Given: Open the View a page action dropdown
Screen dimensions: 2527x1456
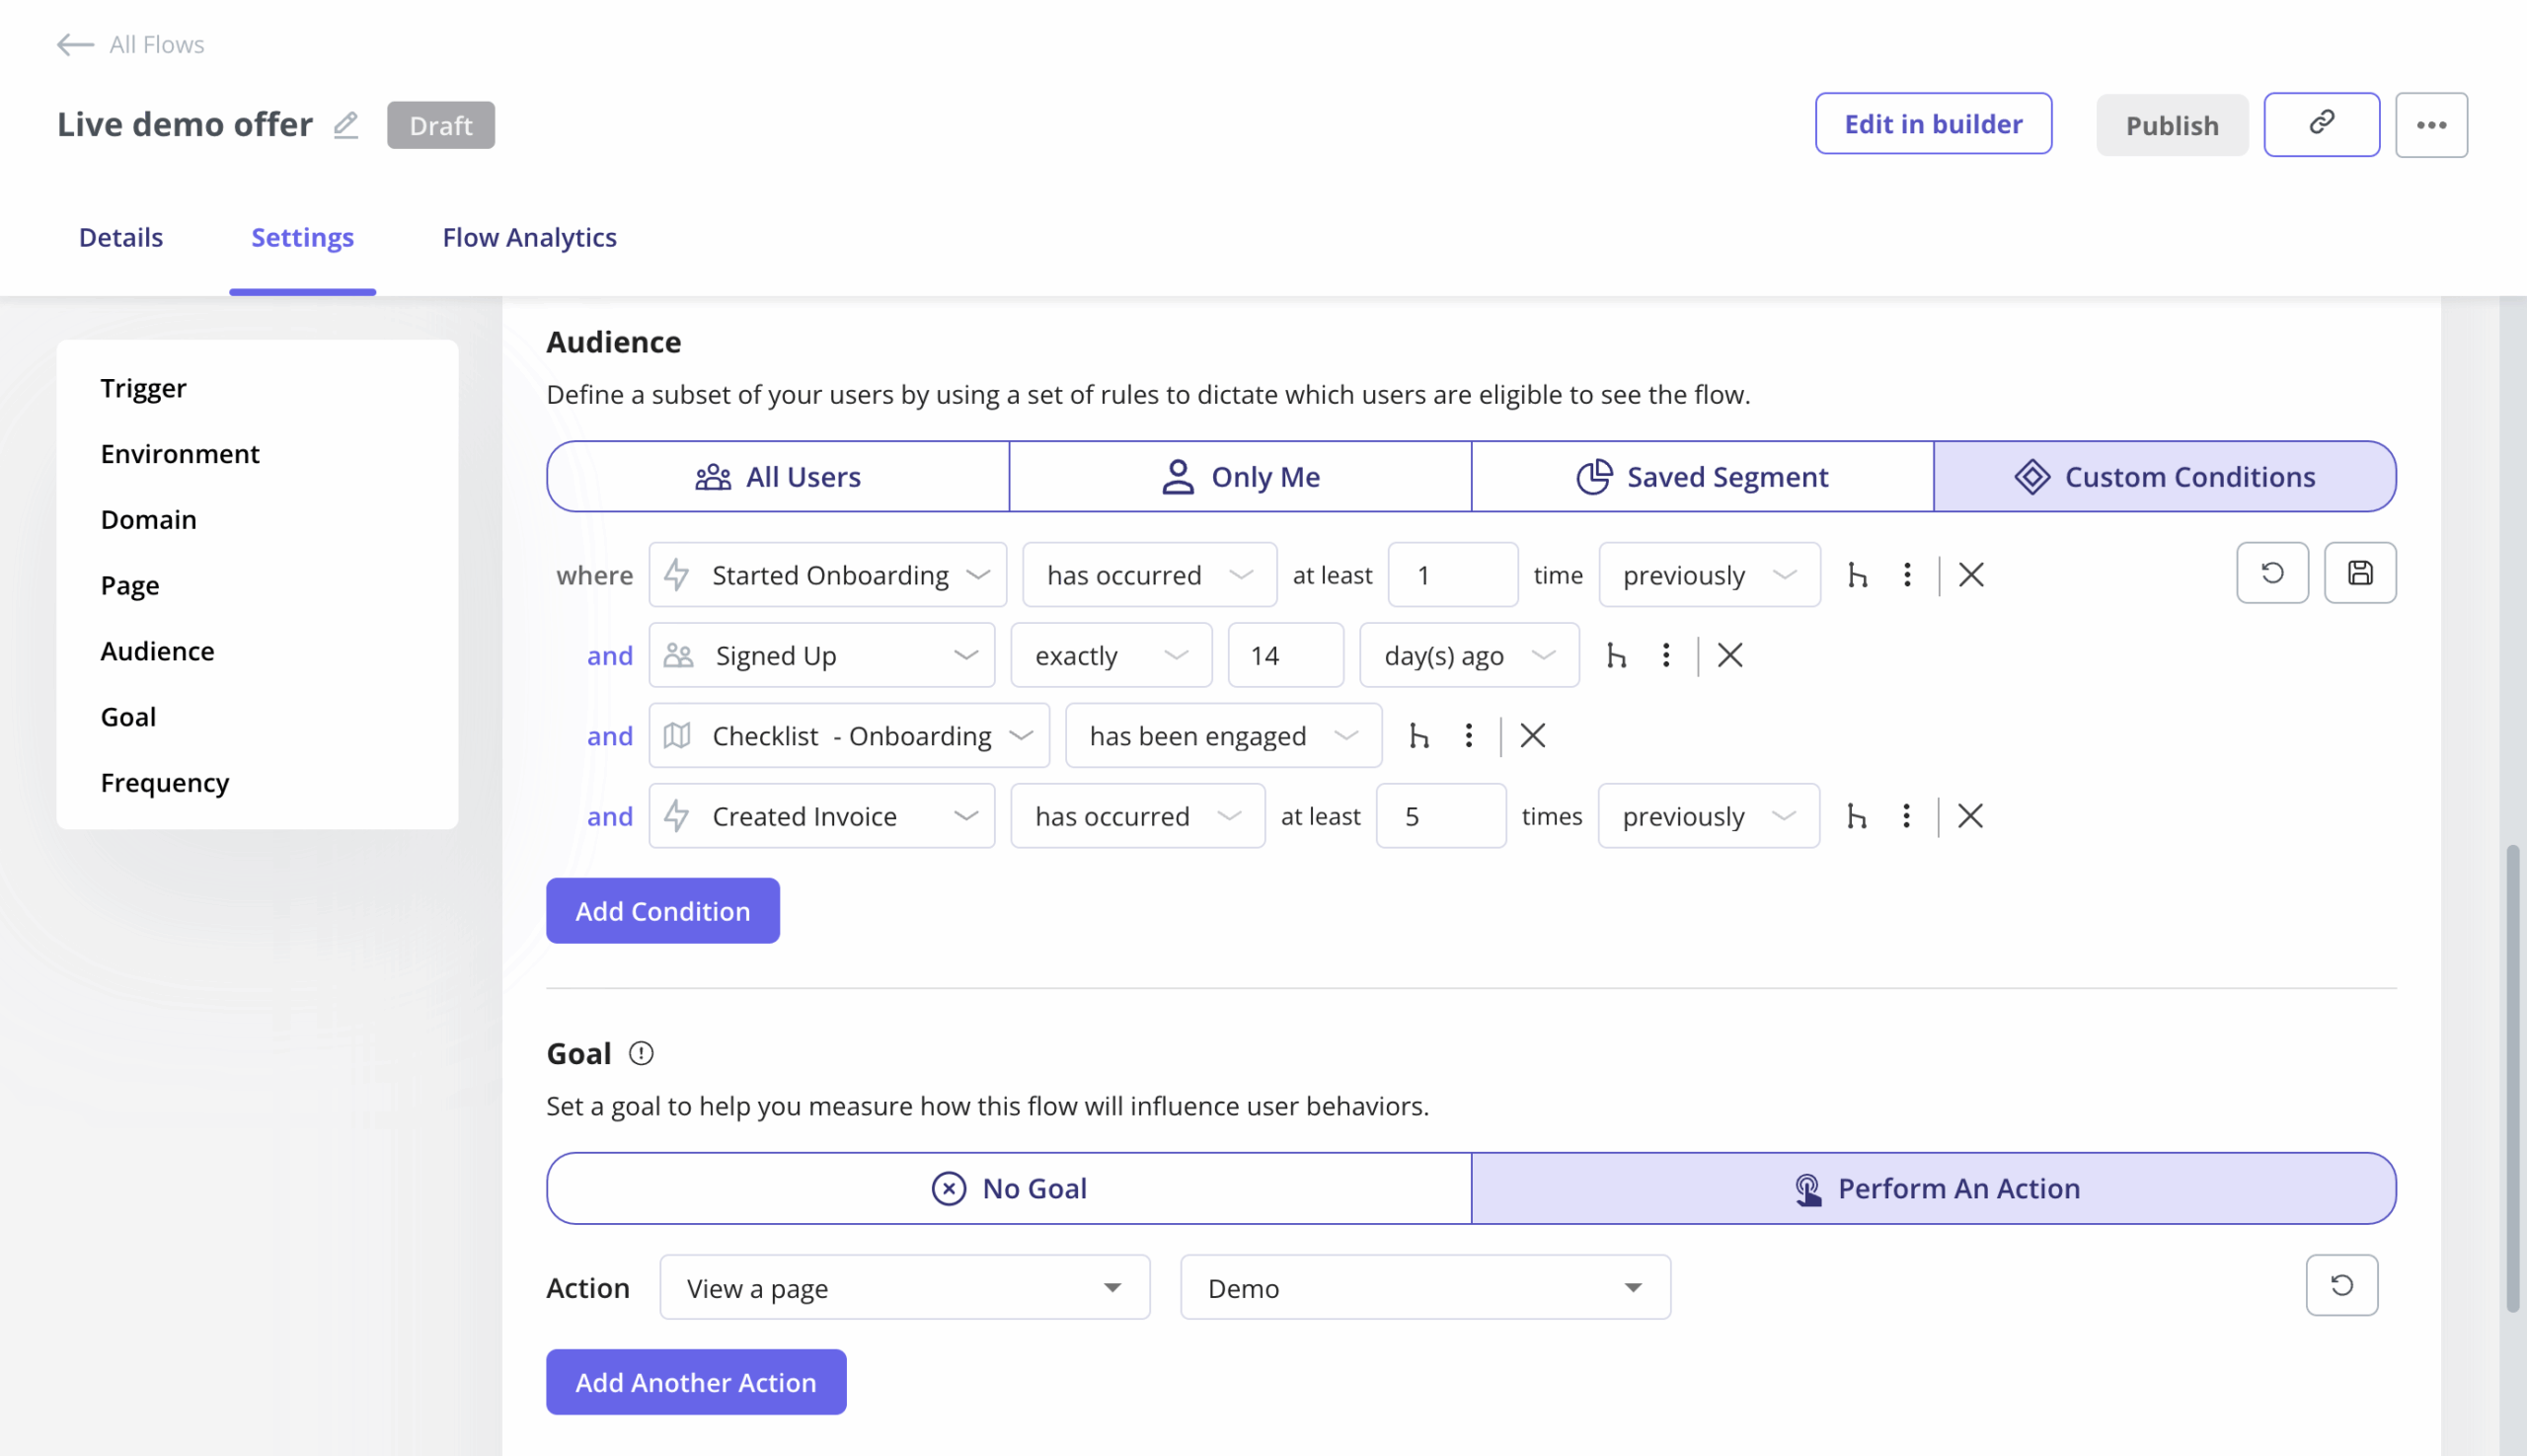Looking at the screenshot, I should tap(904, 1288).
